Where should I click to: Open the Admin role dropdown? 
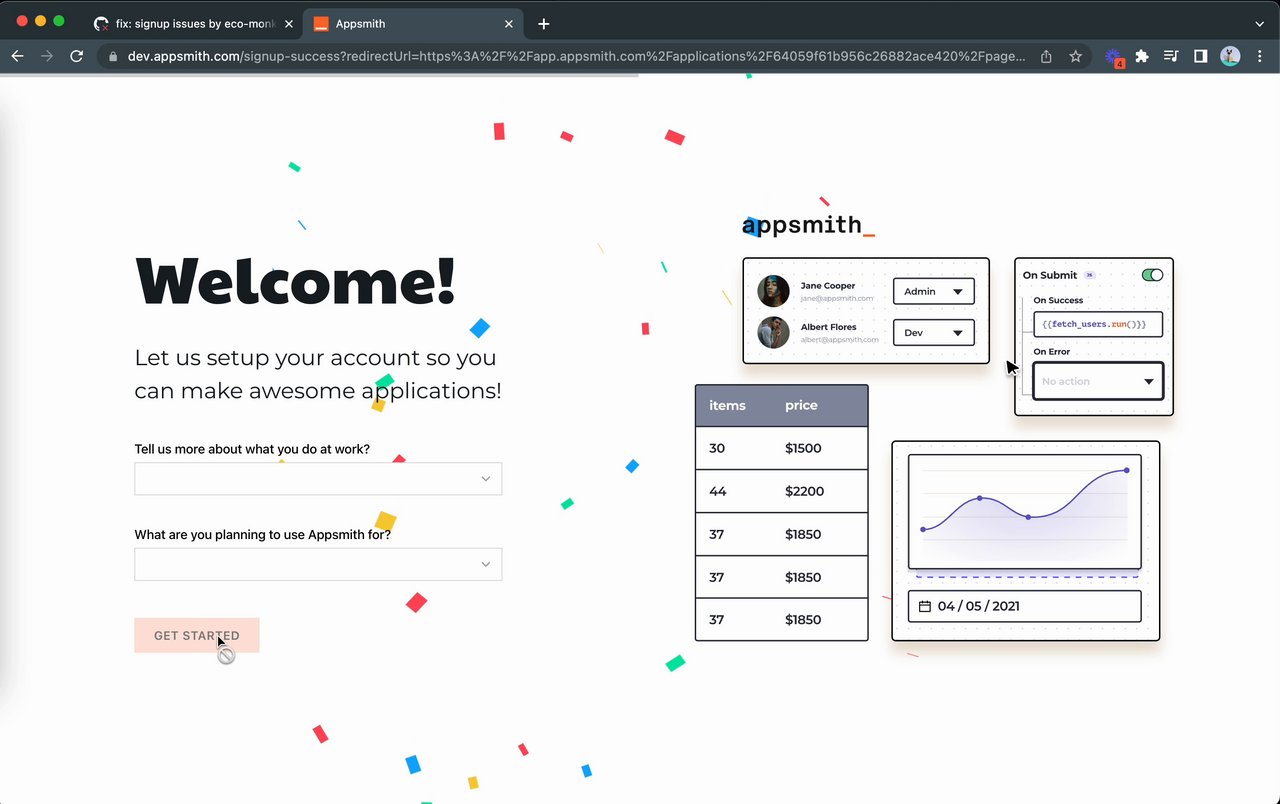pyautogui.click(x=933, y=291)
